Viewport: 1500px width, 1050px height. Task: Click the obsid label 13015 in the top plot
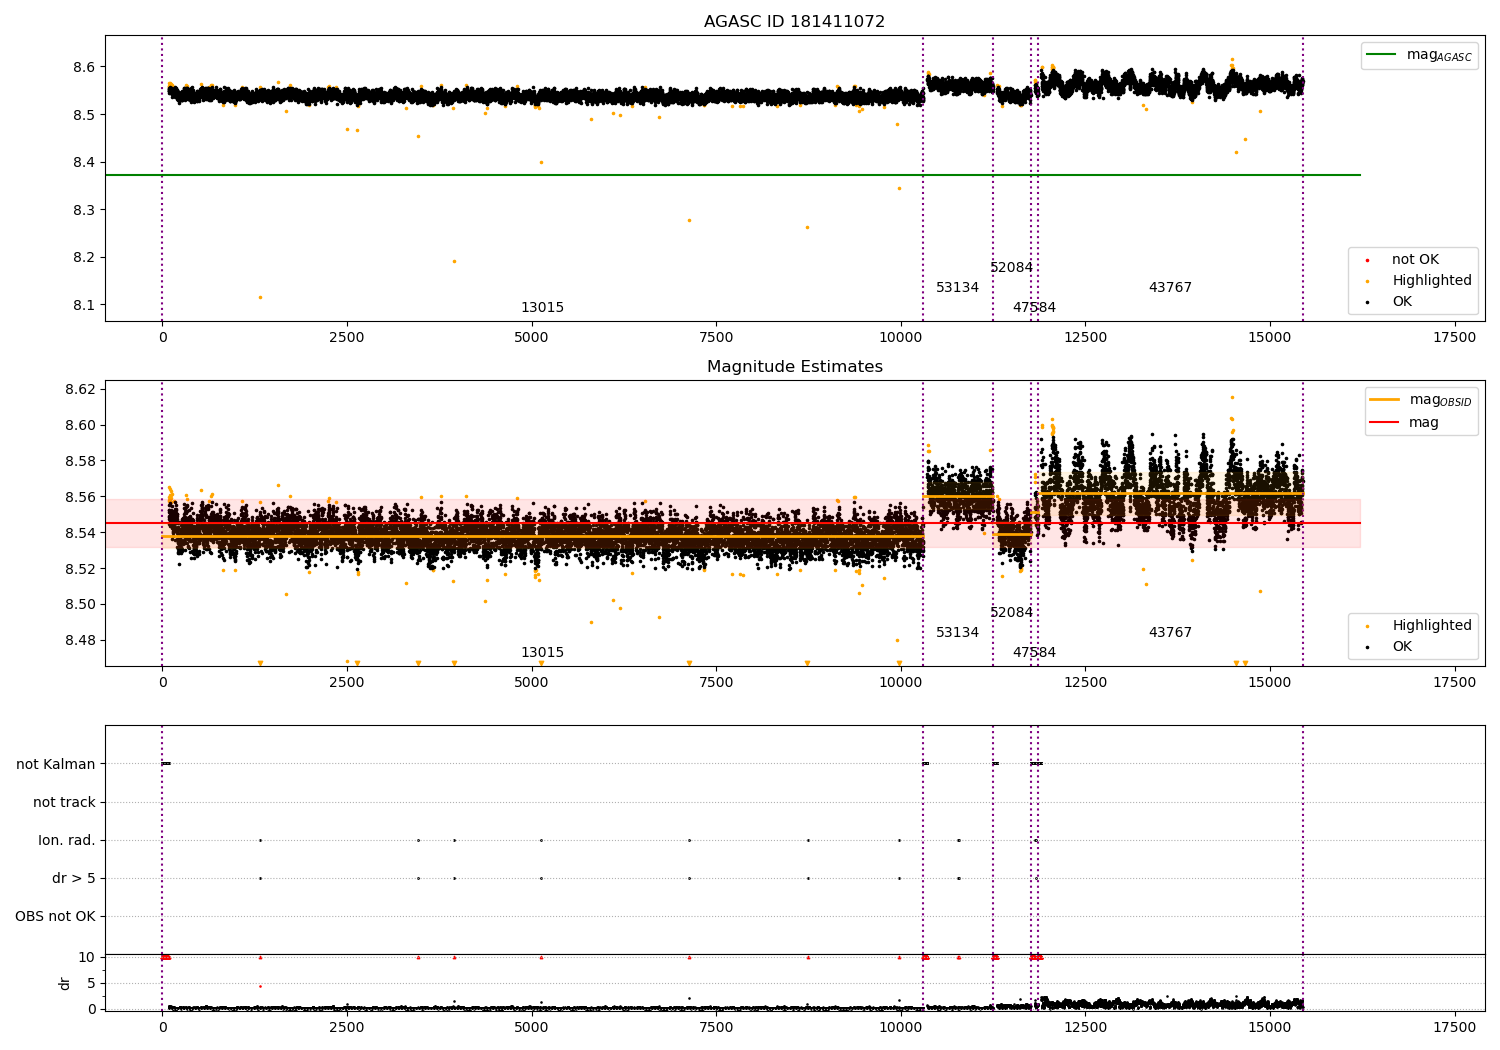click(542, 308)
